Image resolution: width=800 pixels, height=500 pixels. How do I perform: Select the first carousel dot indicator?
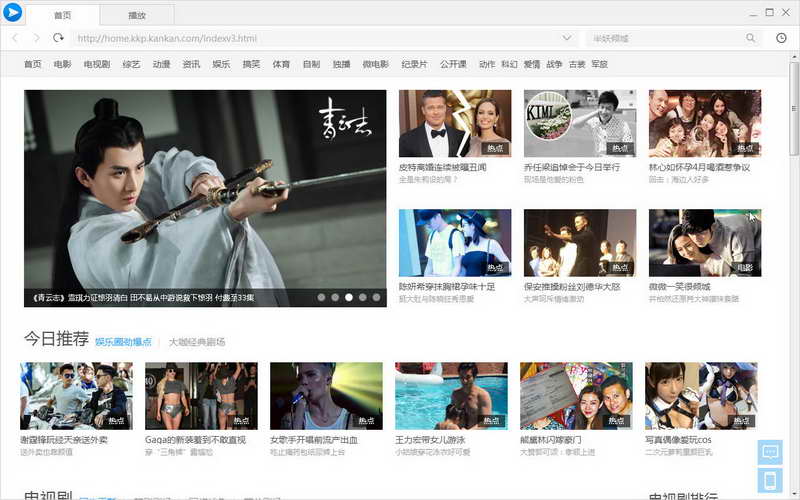click(320, 297)
